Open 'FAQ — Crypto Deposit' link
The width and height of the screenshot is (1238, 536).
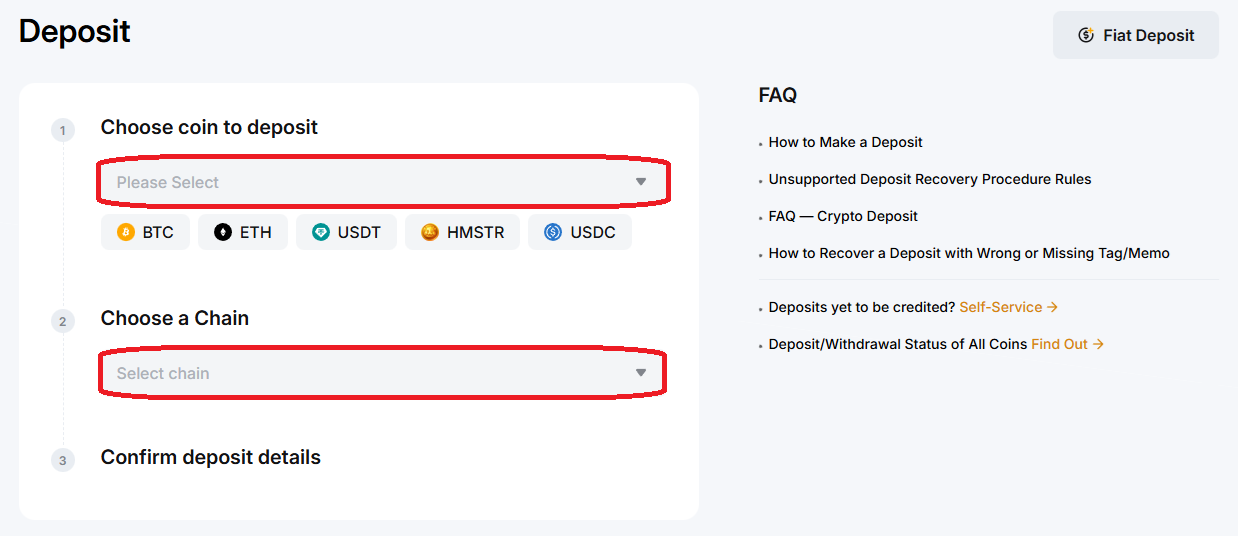[843, 216]
